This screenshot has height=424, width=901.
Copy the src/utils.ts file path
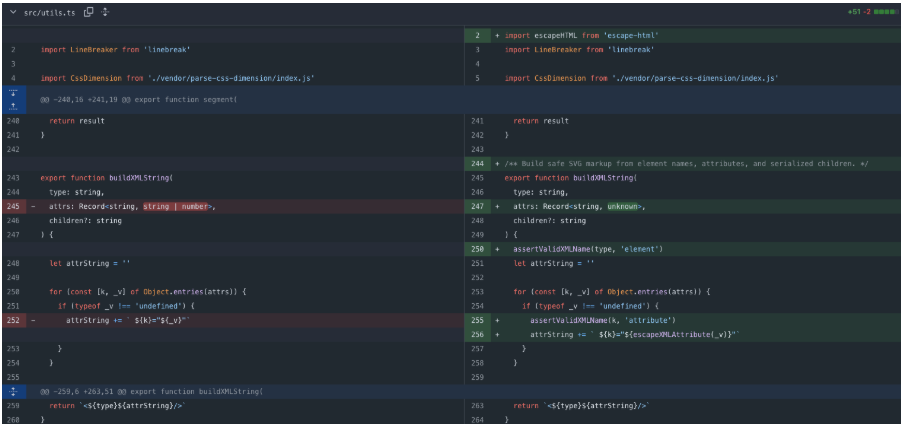click(x=88, y=12)
